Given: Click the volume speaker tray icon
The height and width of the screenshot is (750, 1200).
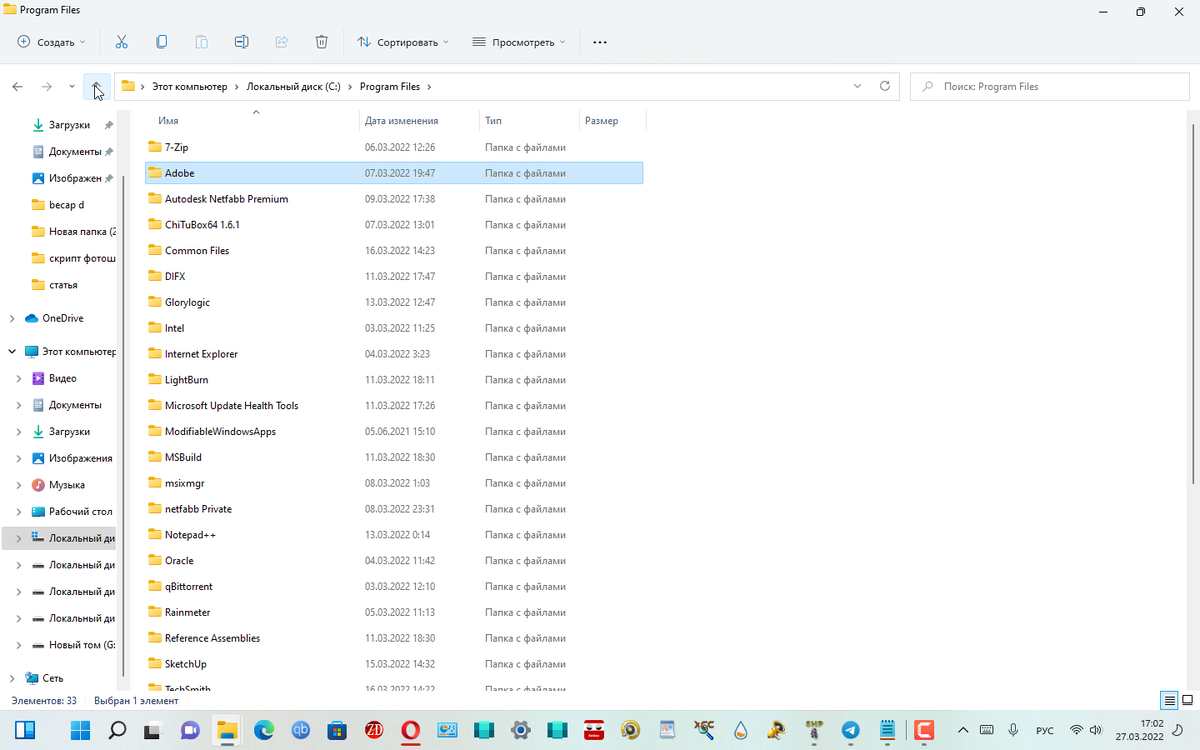Looking at the screenshot, I should coord(1095,730).
